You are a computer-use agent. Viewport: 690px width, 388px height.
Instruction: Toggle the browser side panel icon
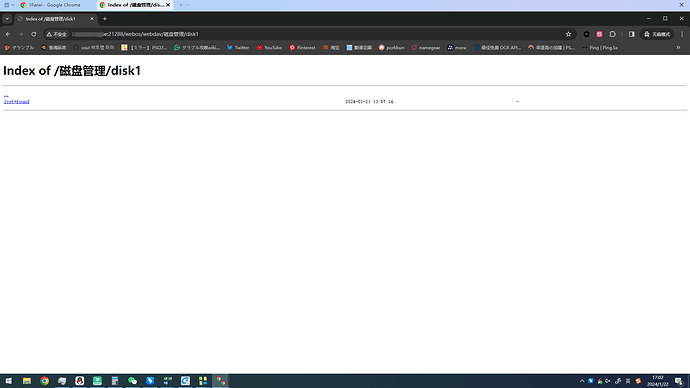631,34
